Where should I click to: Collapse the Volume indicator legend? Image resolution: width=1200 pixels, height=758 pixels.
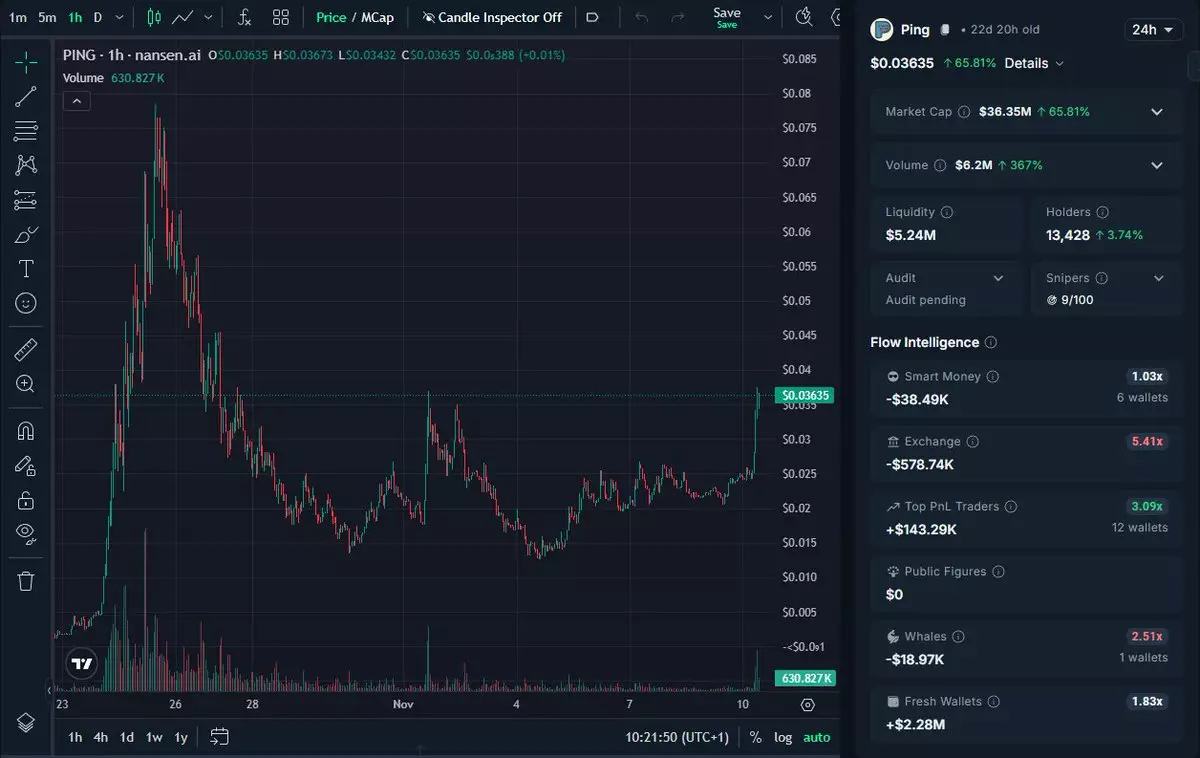tap(76, 101)
